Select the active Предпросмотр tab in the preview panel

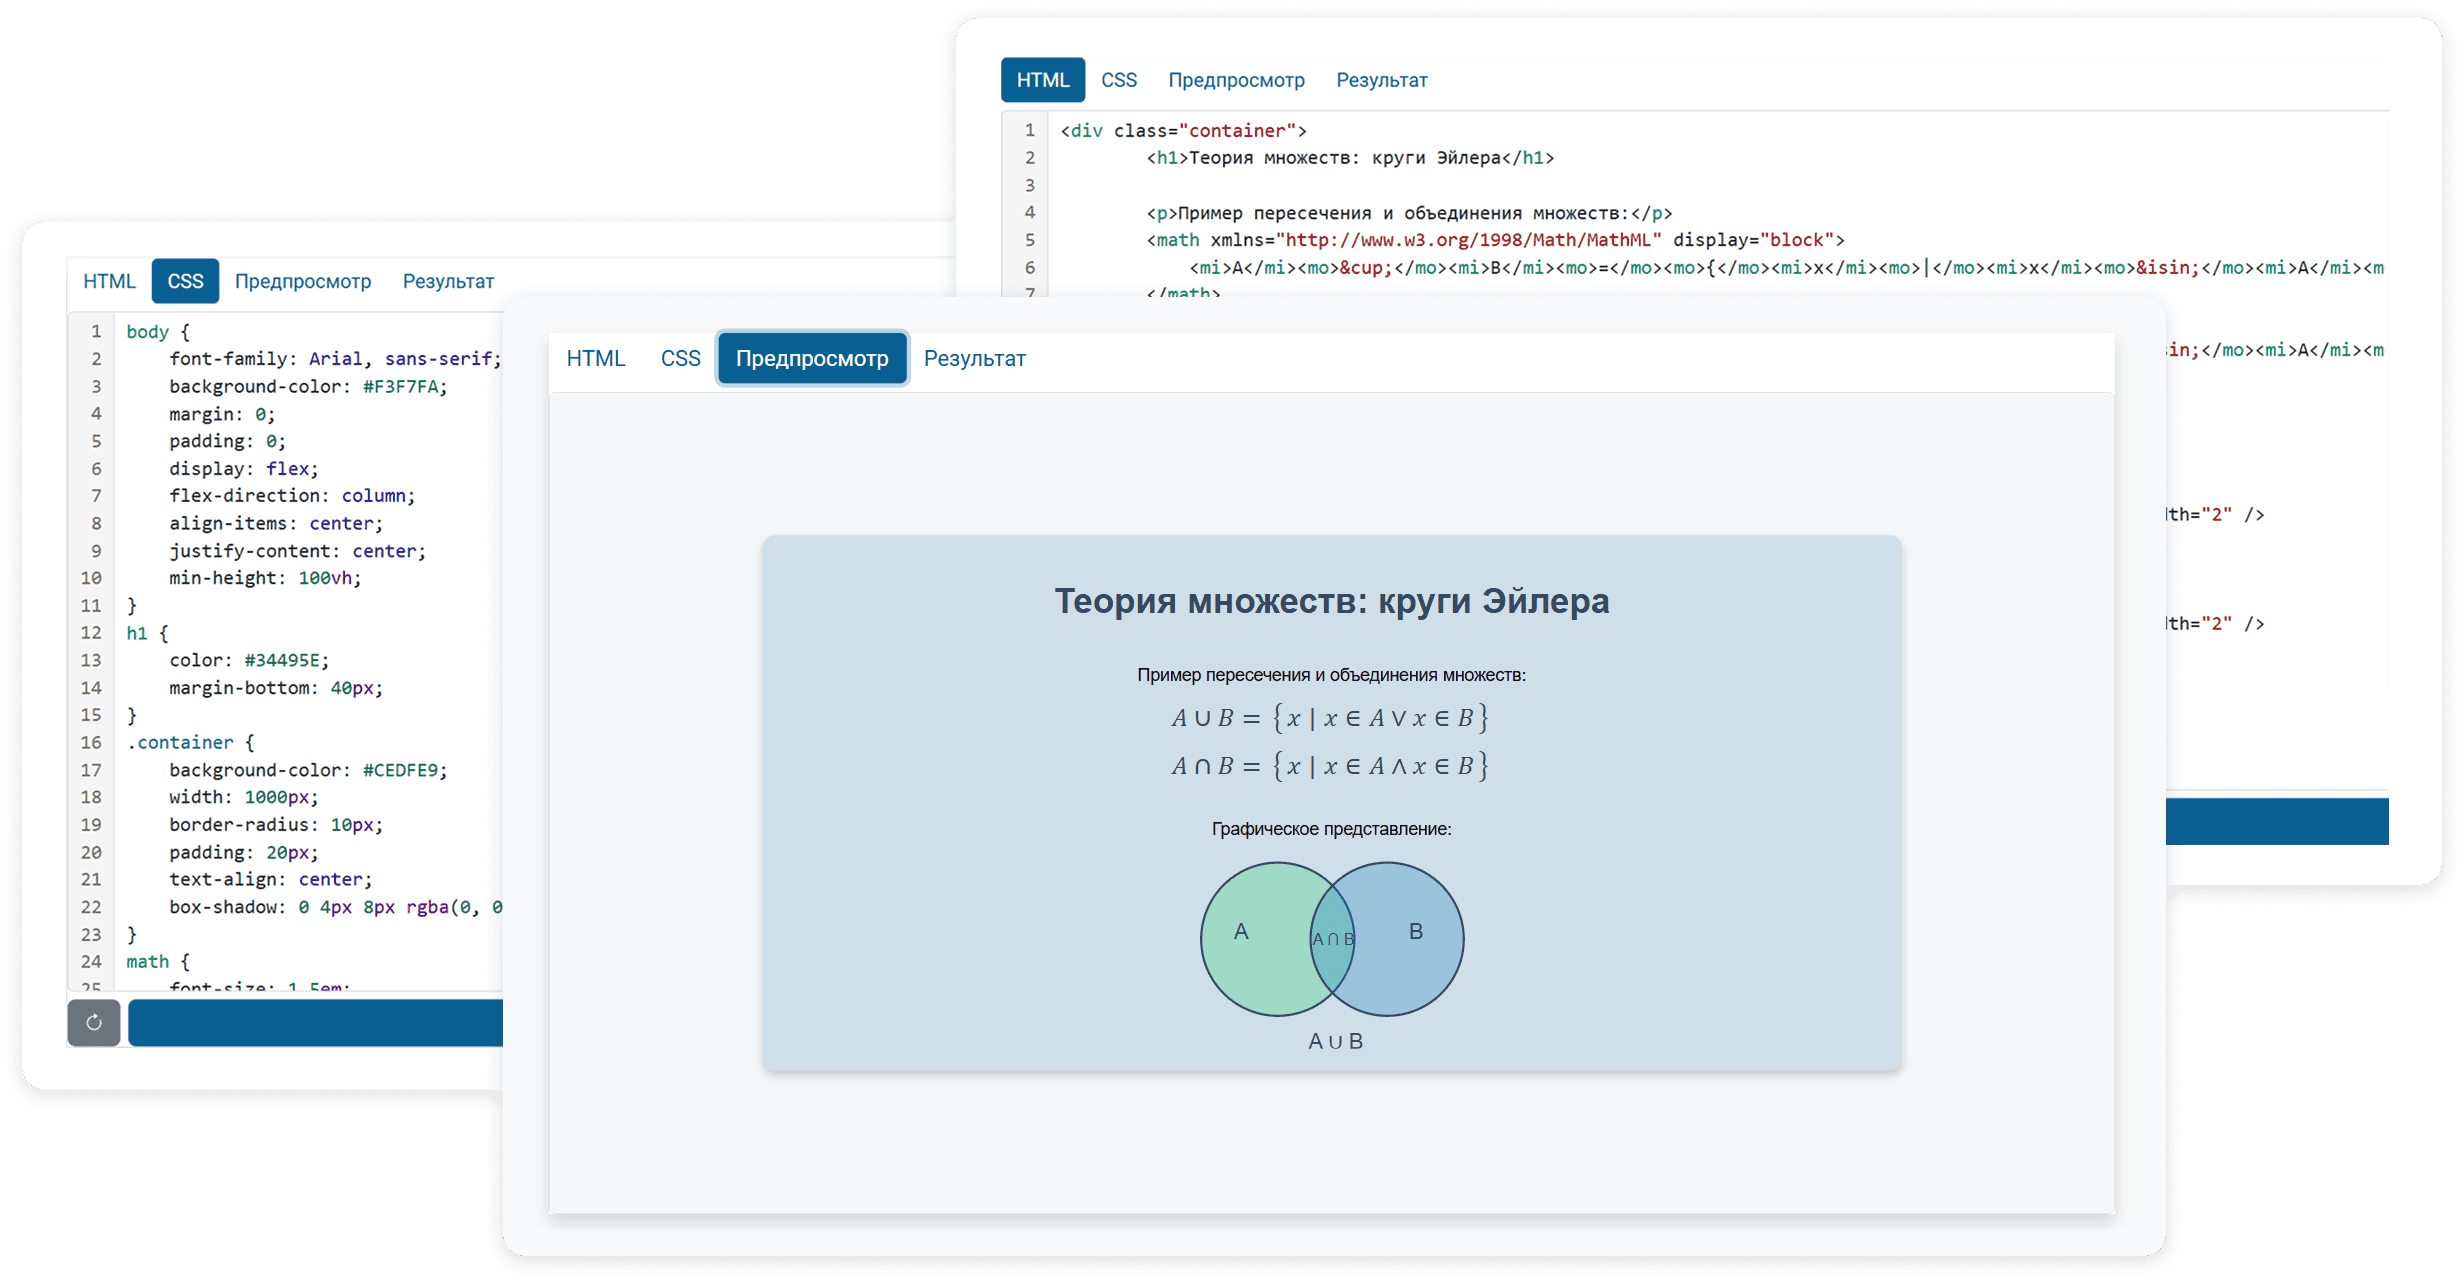click(811, 358)
